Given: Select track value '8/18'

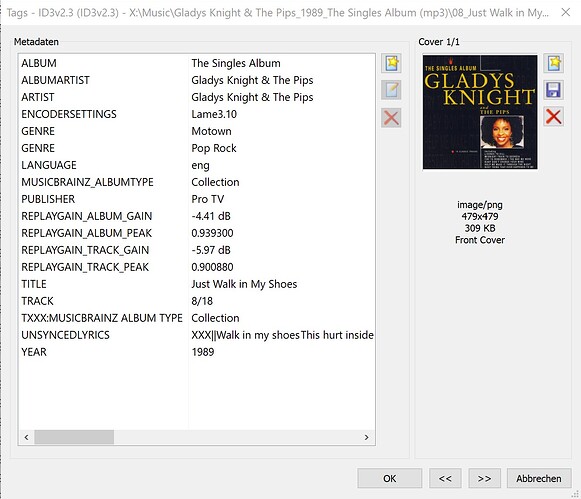Looking at the screenshot, I should tap(202, 301).
